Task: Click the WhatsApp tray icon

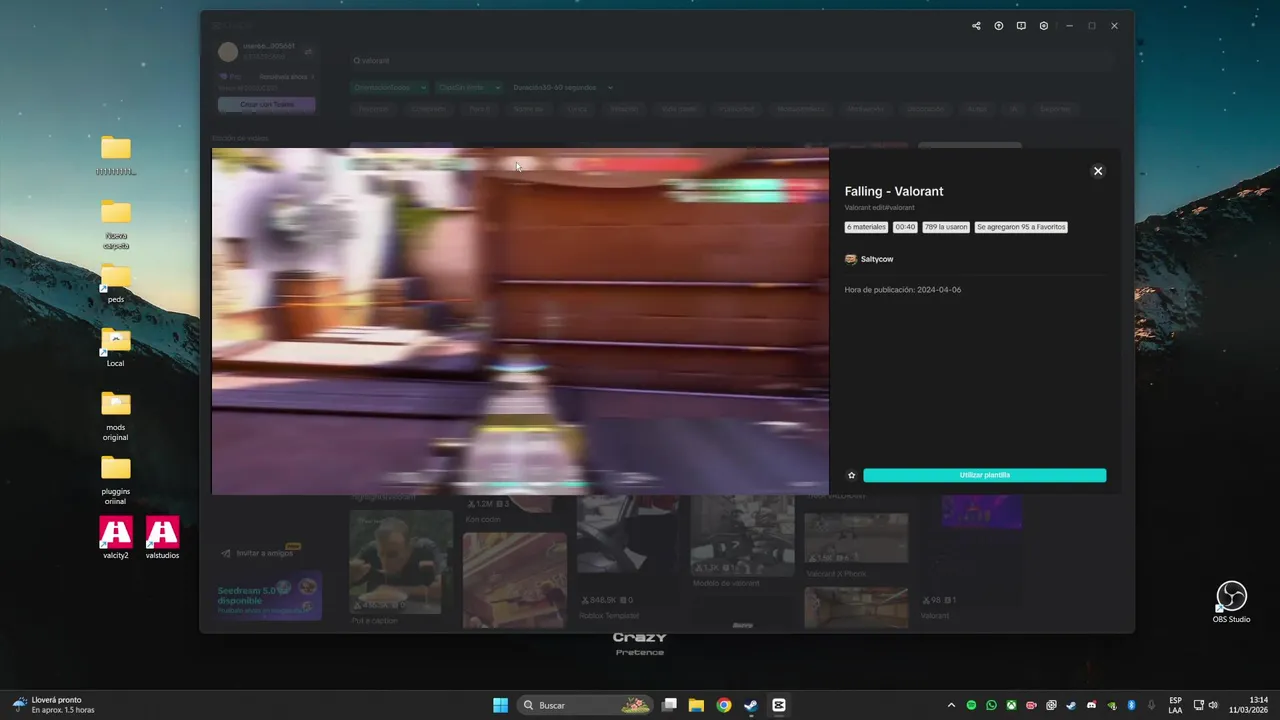Action: [991, 705]
